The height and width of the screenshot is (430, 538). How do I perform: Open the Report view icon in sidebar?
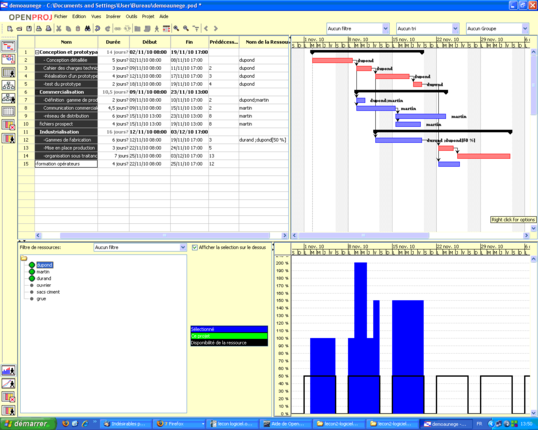point(9,112)
